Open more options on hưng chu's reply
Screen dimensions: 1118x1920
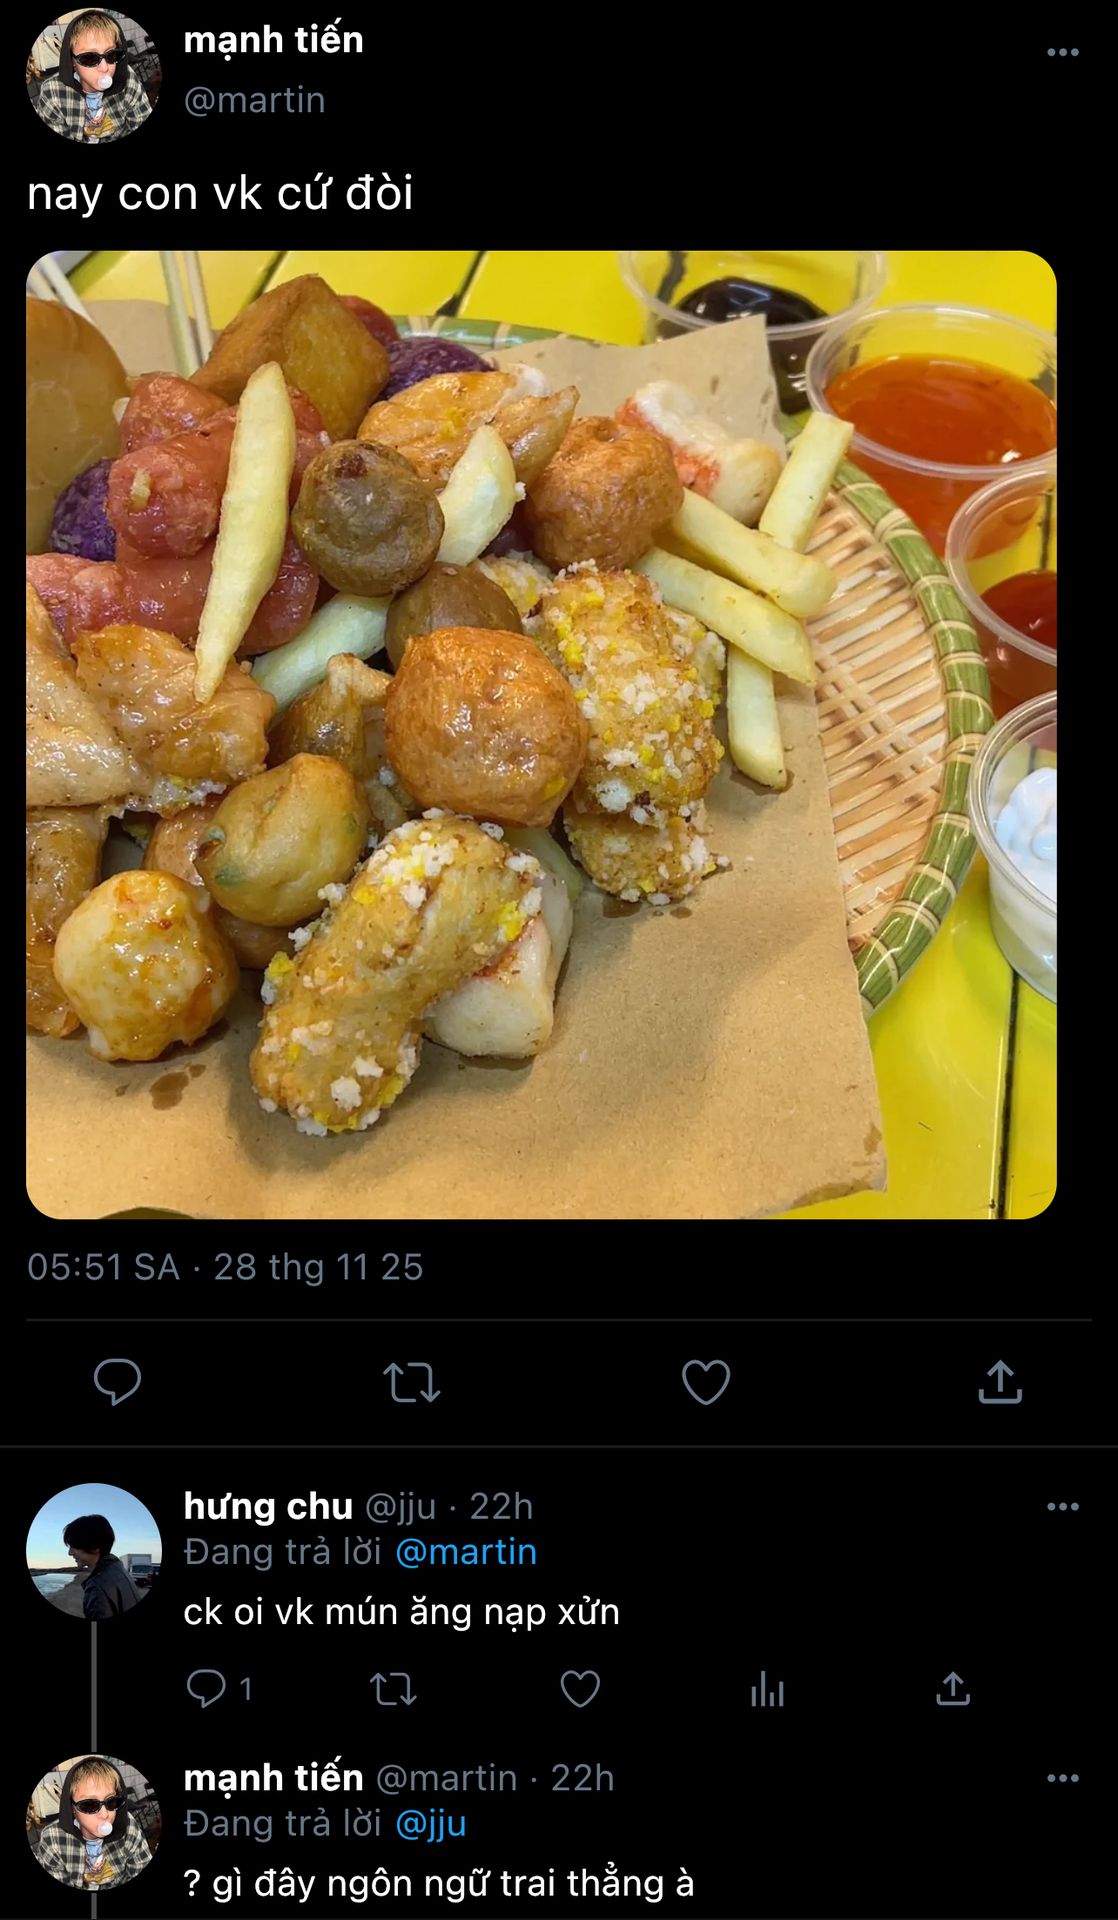click(1062, 1506)
